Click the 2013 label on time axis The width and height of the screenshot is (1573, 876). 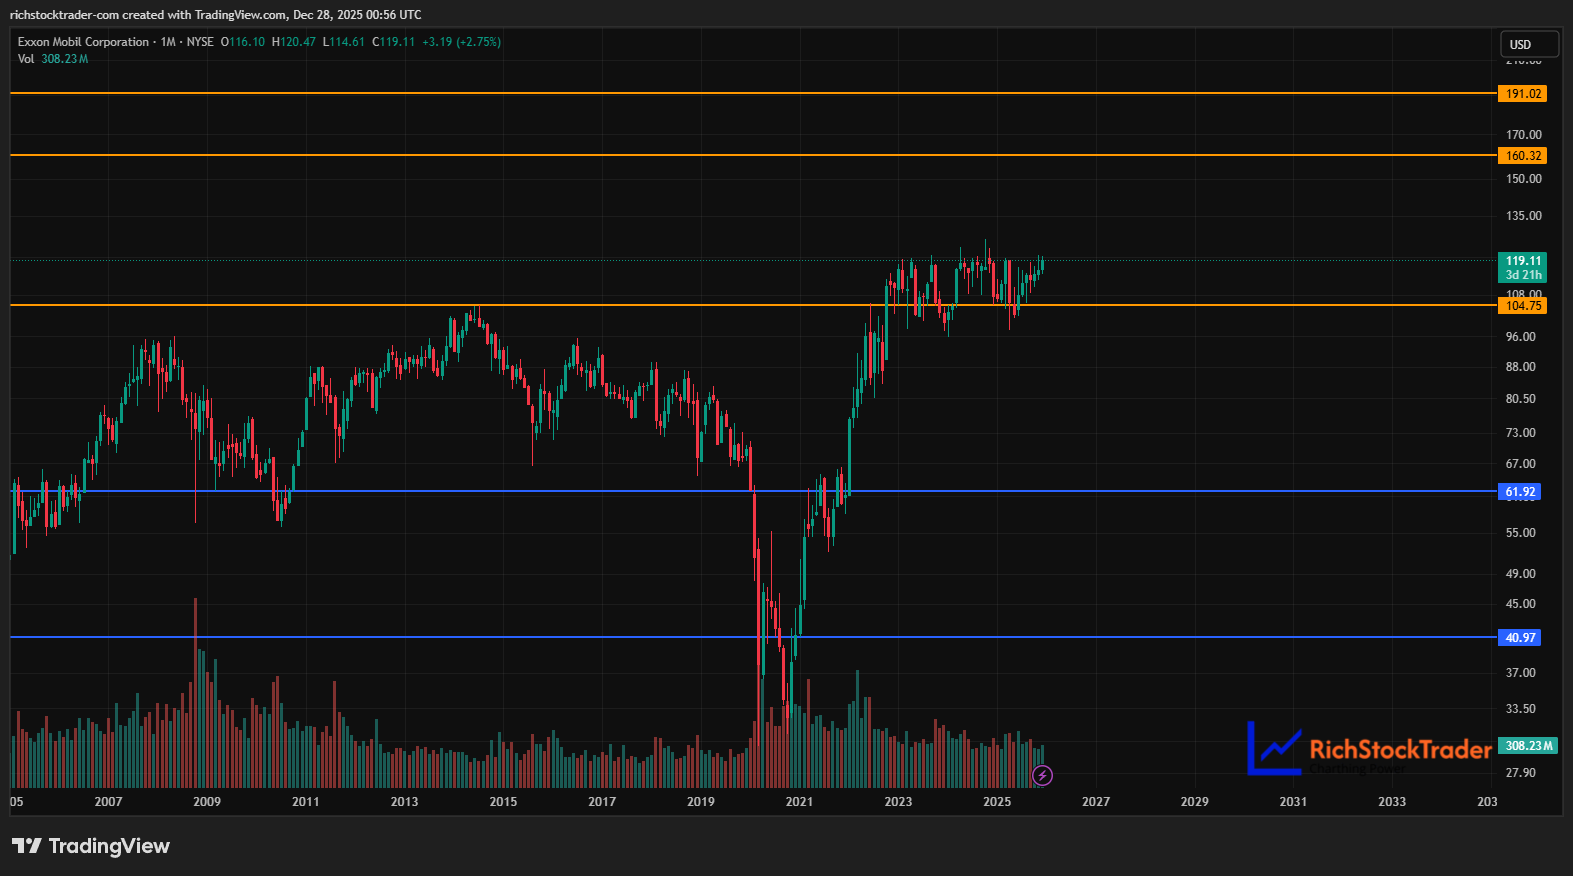click(404, 802)
